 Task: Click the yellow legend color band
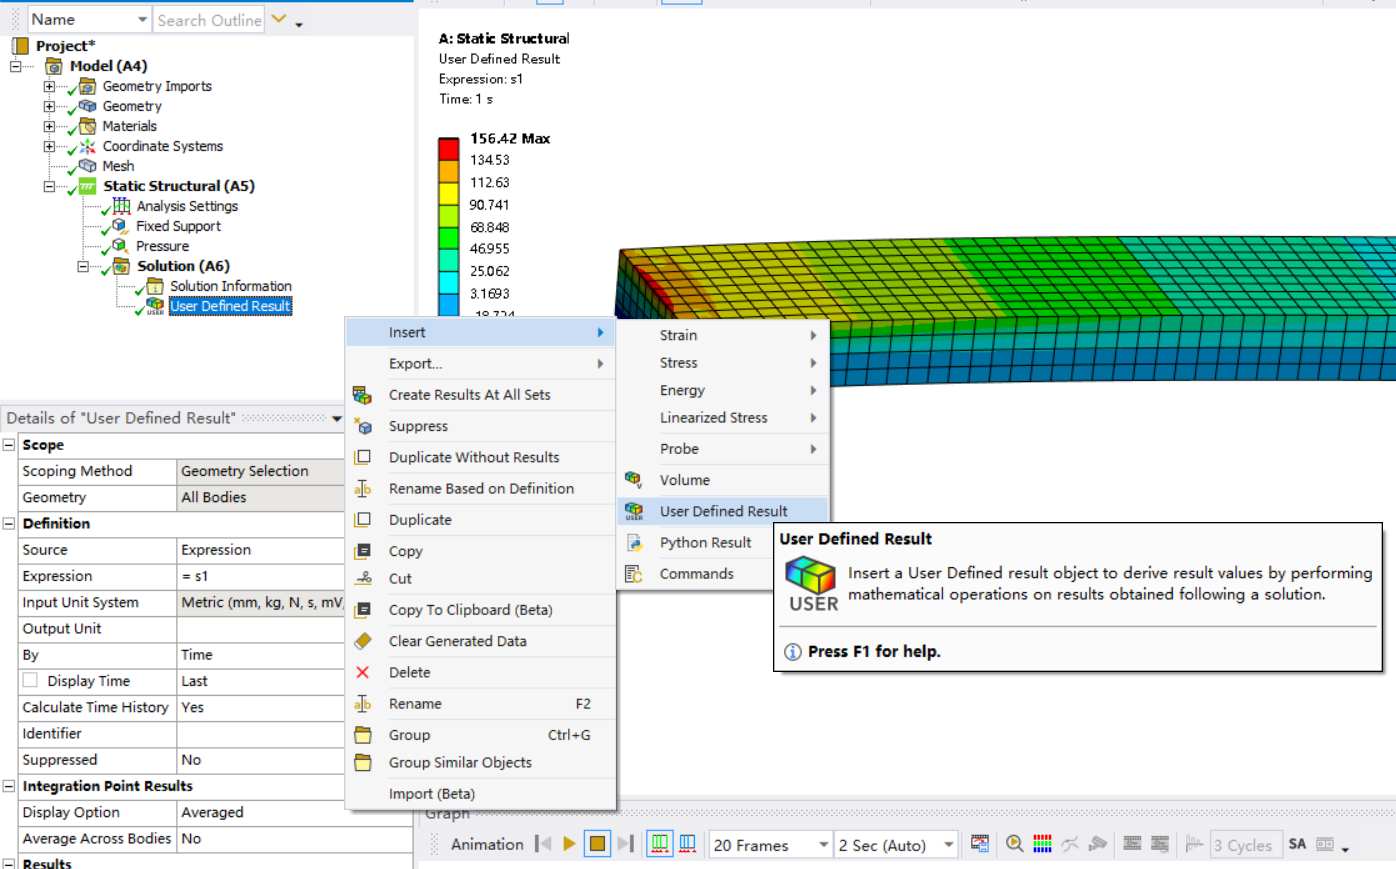click(448, 193)
